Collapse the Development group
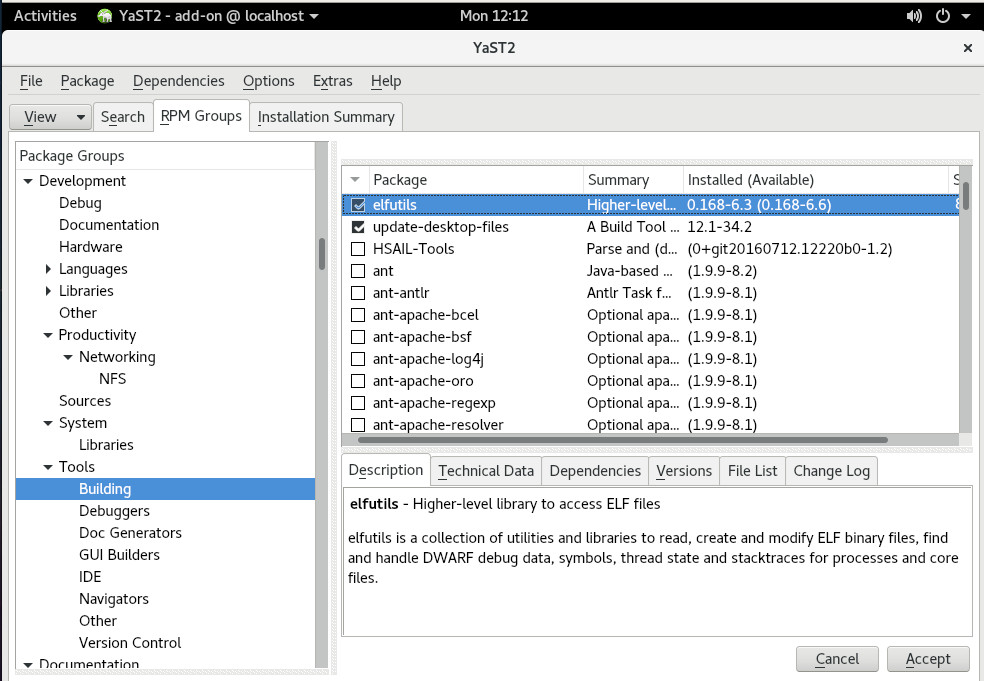 (28, 181)
